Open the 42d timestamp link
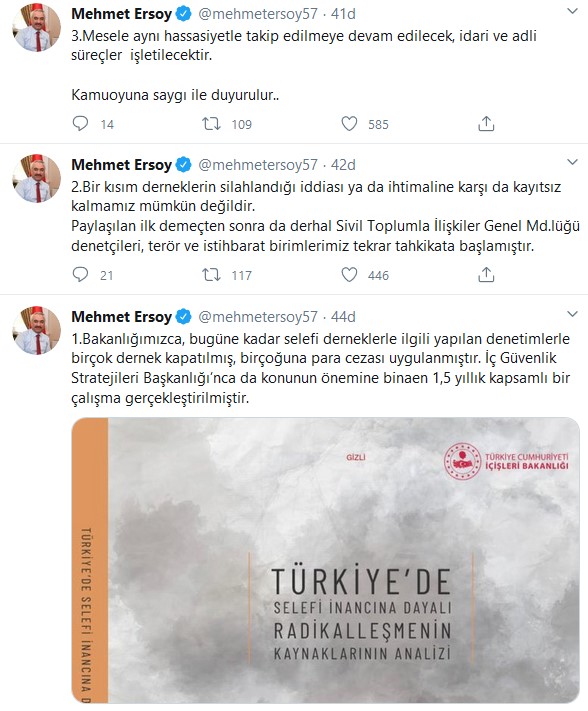588x711 pixels. pyautogui.click(x=343, y=165)
